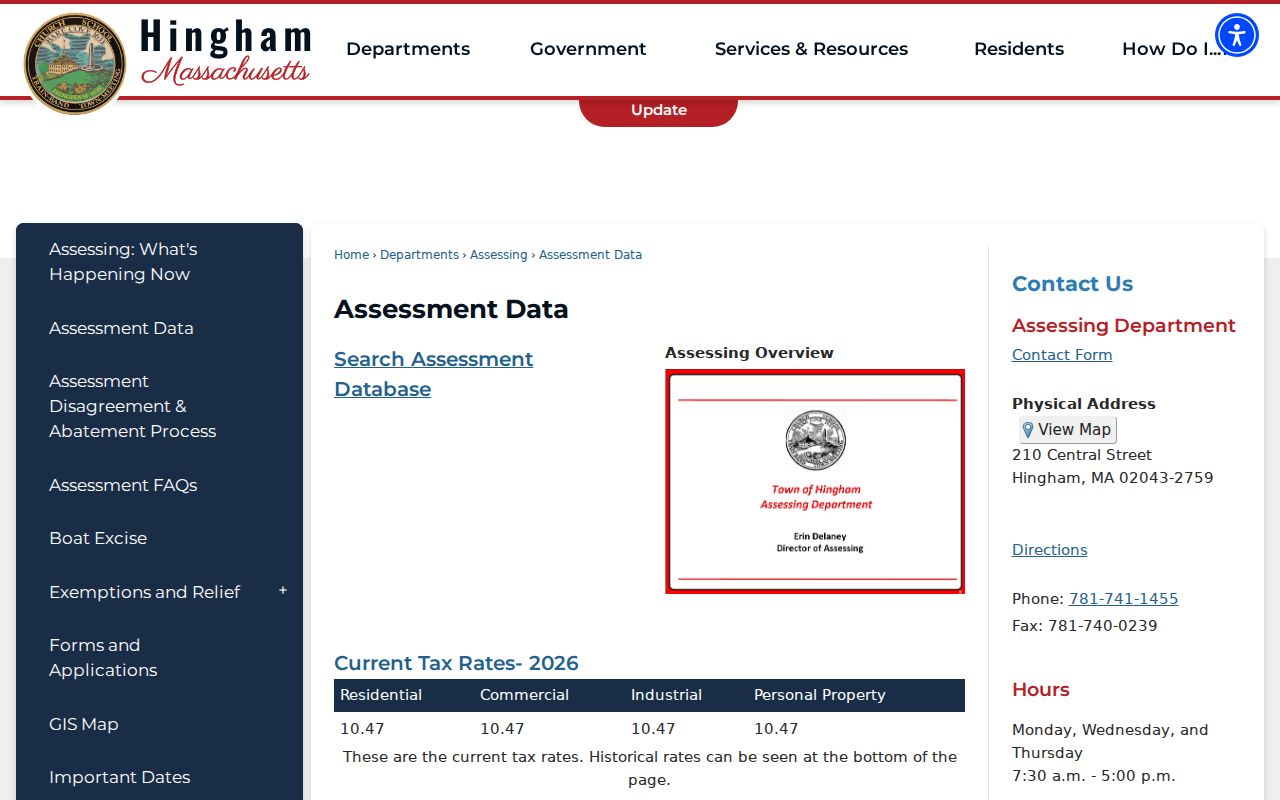Open Assessment FAQs sidebar item
The height and width of the screenshot is (800, 1280).
coord(159,485)
